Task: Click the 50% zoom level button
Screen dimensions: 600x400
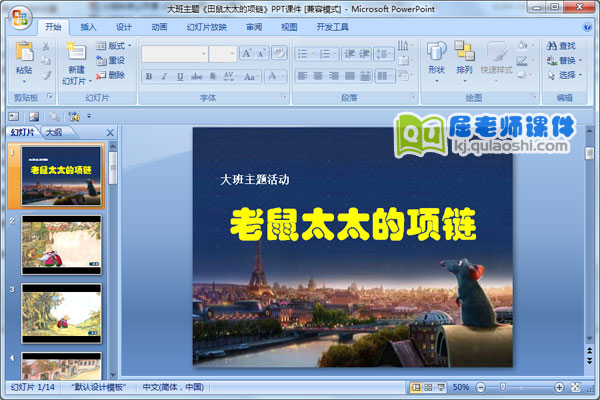Action: [461, 387]
